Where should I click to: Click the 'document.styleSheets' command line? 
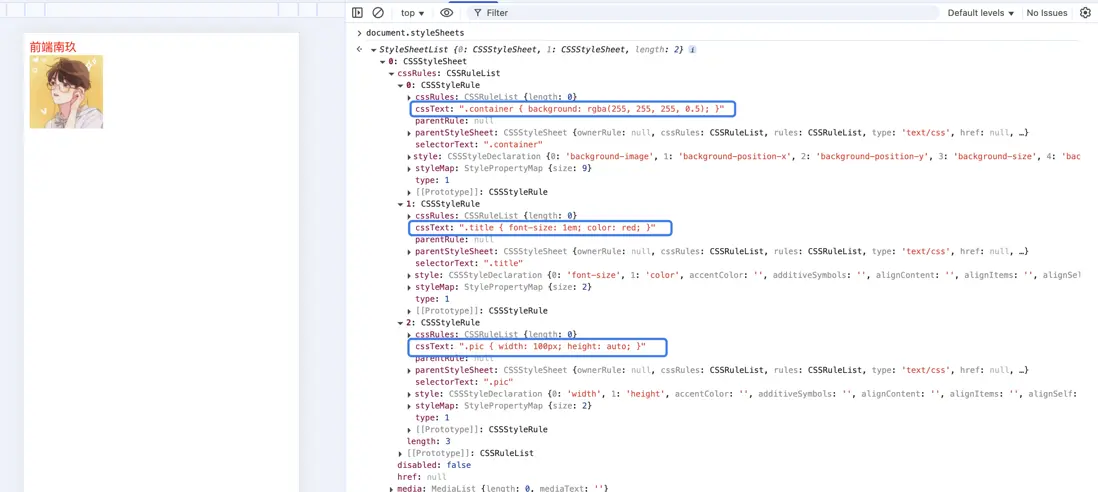415,33
